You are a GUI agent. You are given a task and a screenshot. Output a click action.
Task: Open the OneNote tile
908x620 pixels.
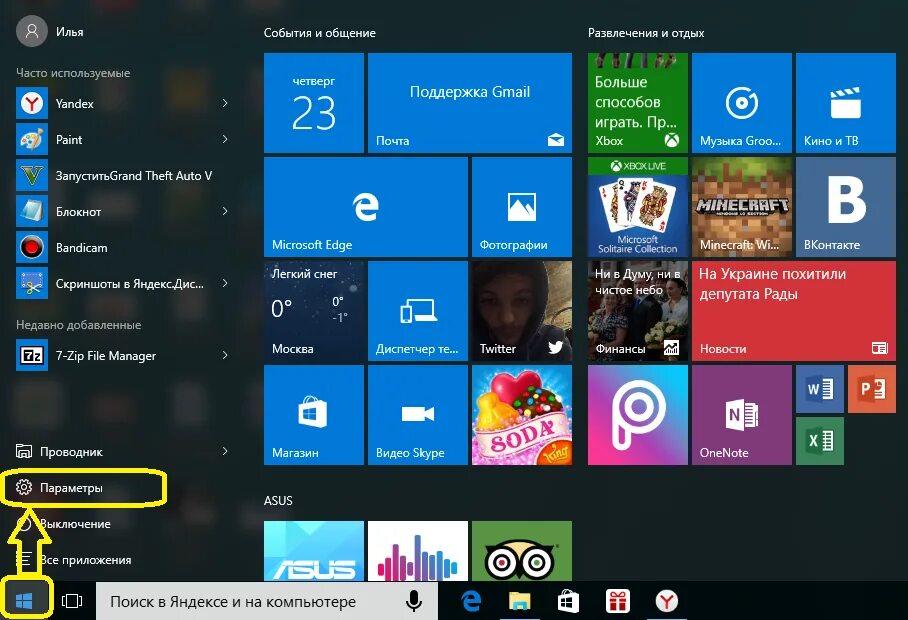pyautogui.click(x=742, y=414)
